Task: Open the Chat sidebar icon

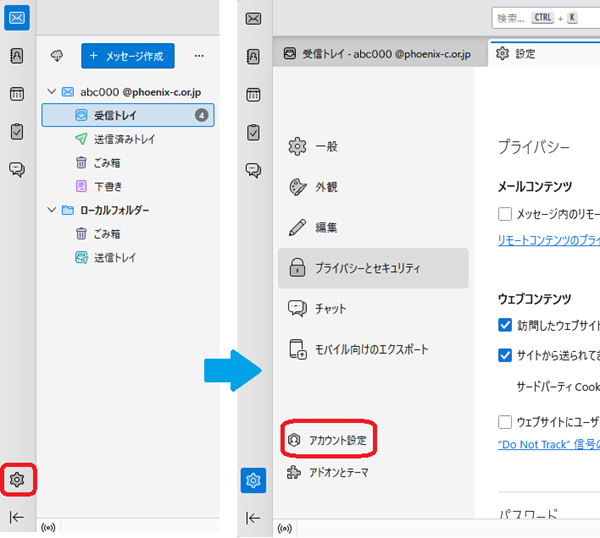Action: click(17, 170)
